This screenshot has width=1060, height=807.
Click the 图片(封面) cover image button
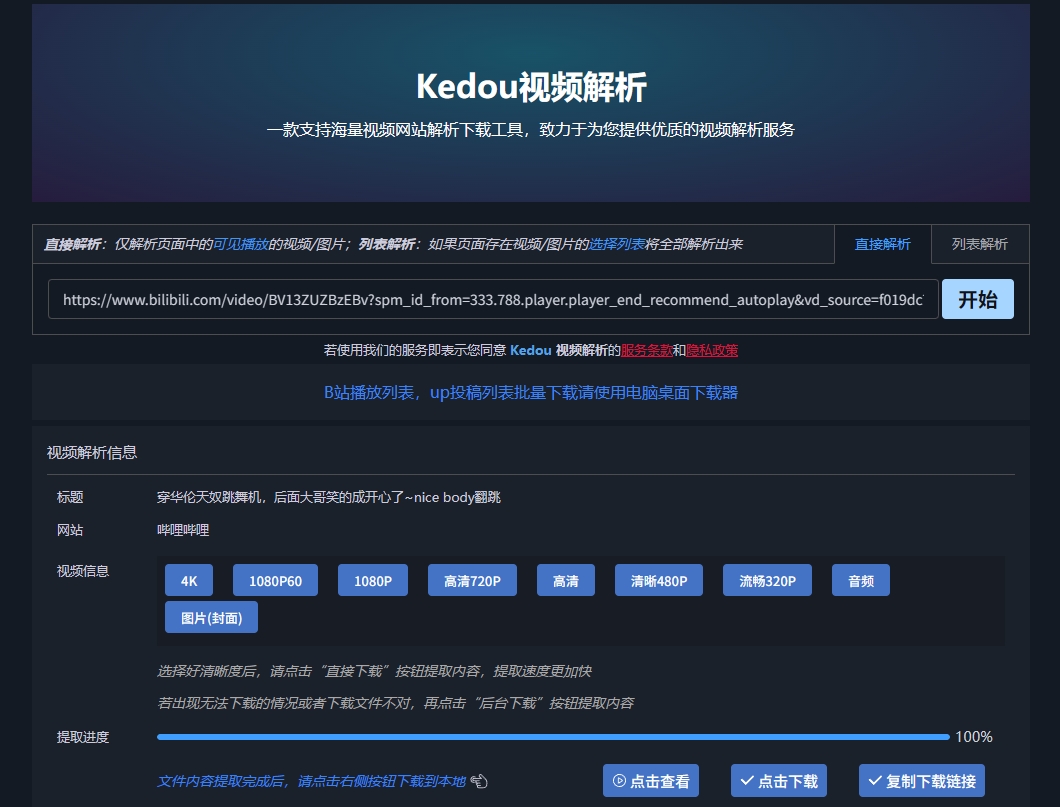coord(211,618)
